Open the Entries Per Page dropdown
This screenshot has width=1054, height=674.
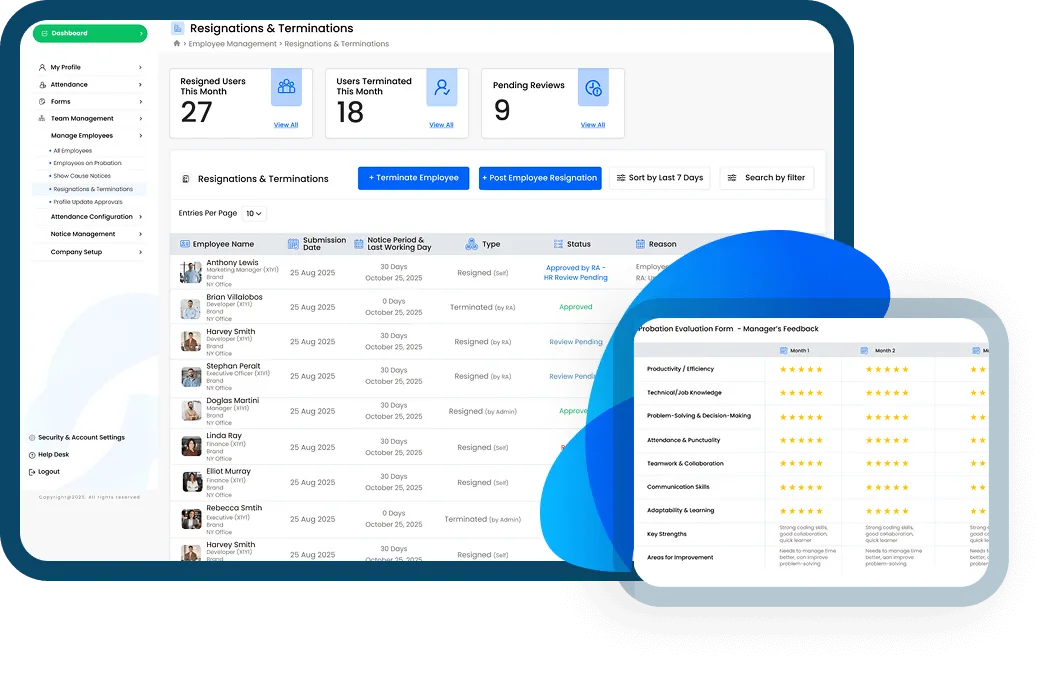tap(255, 214)
